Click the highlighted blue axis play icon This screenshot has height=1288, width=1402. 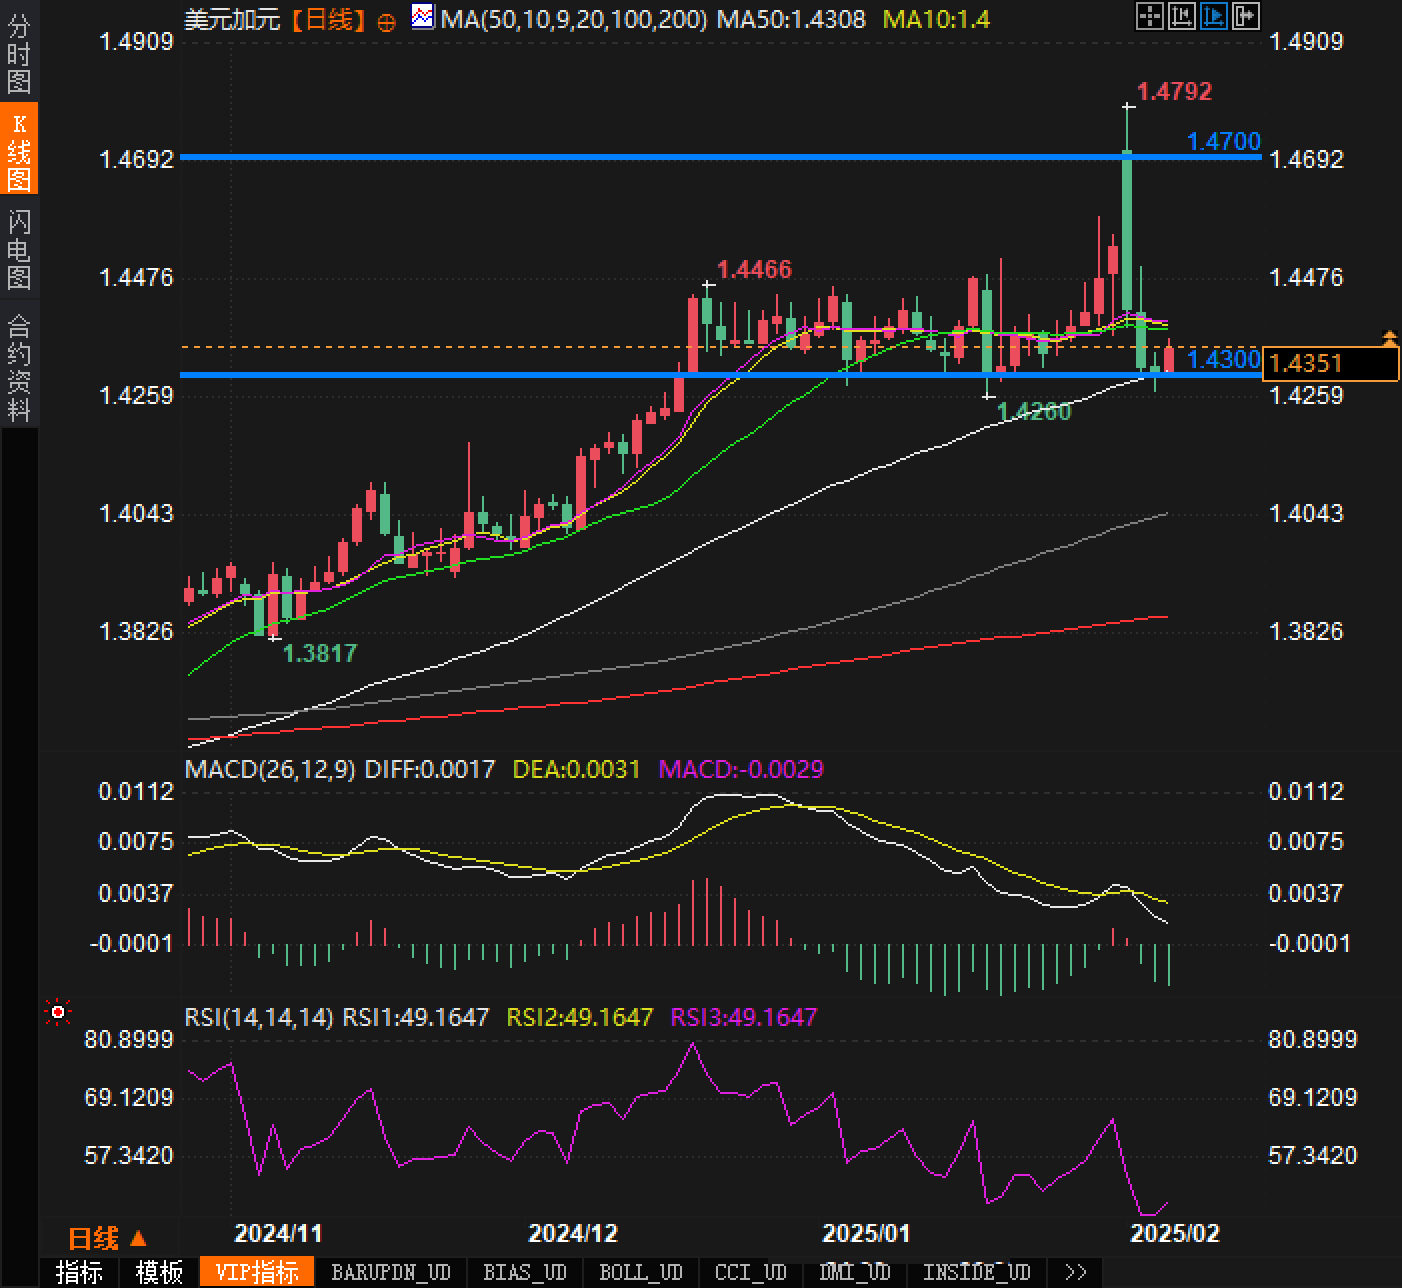(x=1213, y=15)
